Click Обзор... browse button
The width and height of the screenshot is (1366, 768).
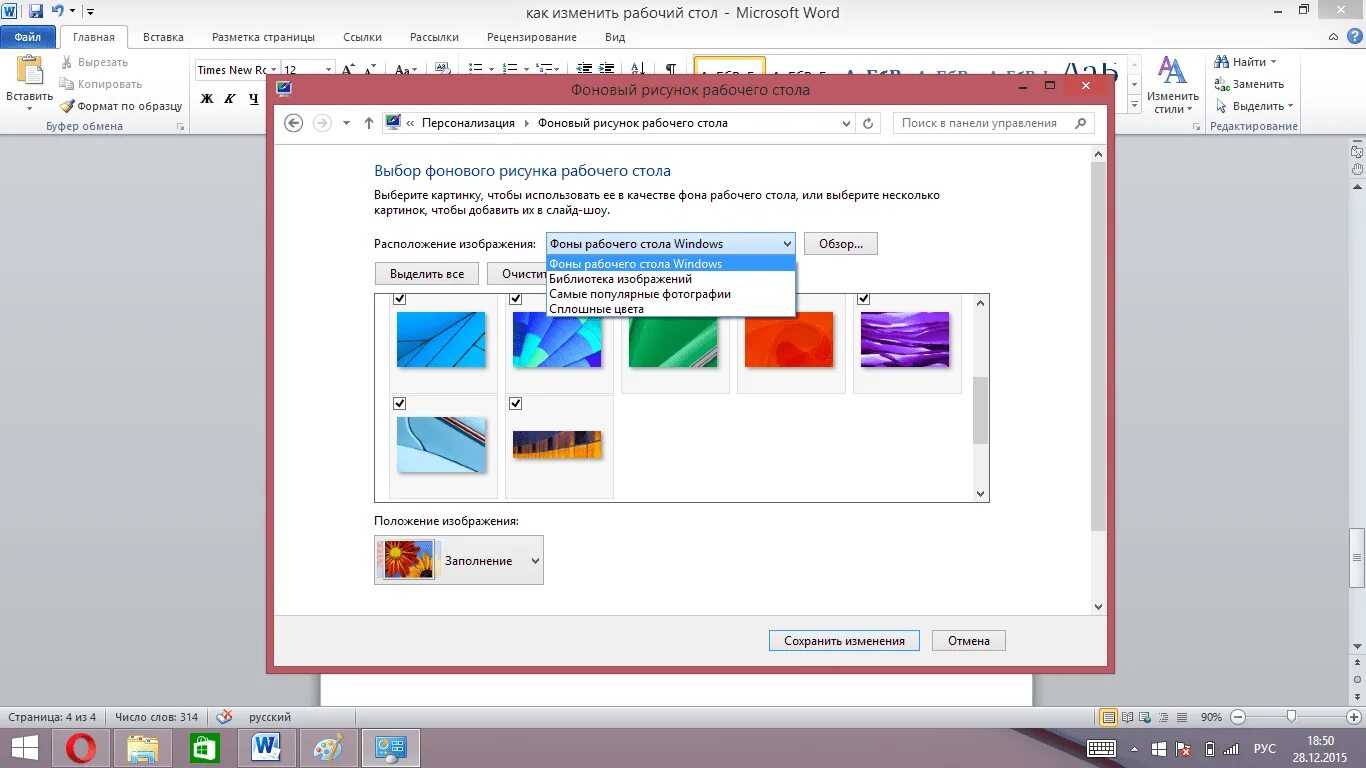coord(841,244)
